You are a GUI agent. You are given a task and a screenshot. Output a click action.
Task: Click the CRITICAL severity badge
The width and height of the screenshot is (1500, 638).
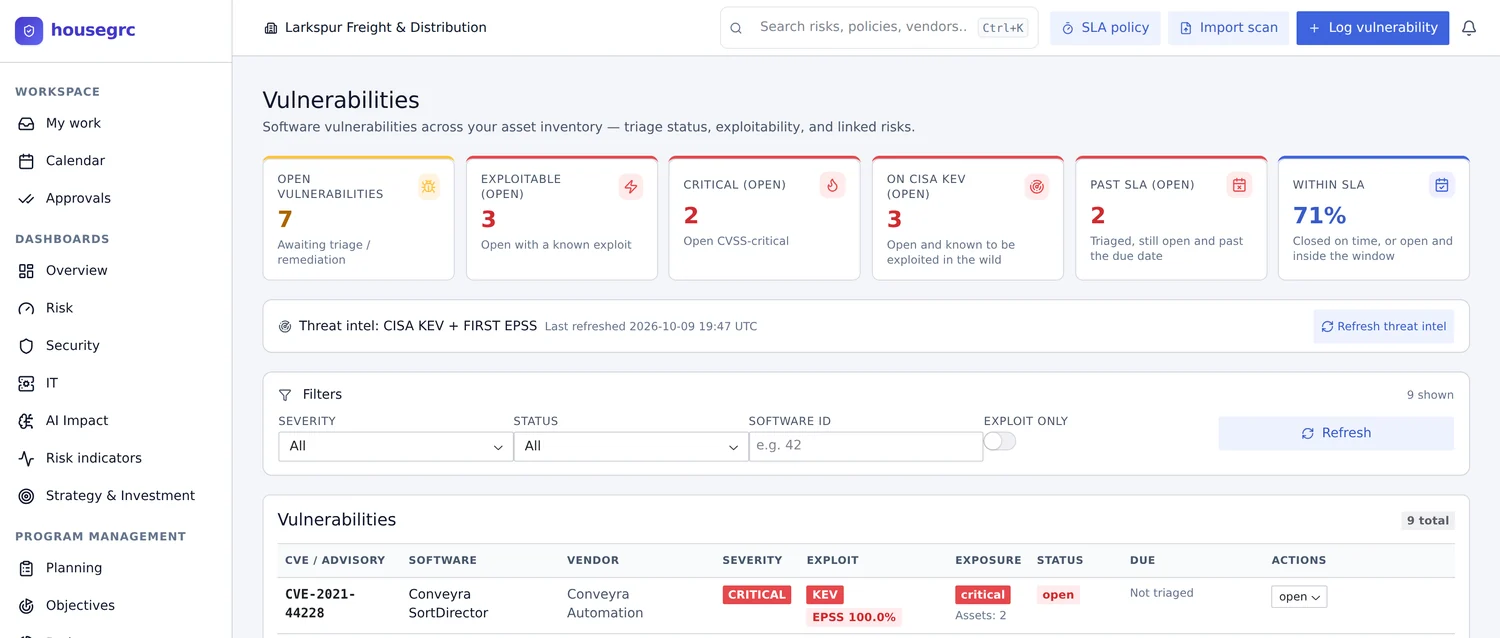click(757, 595)
